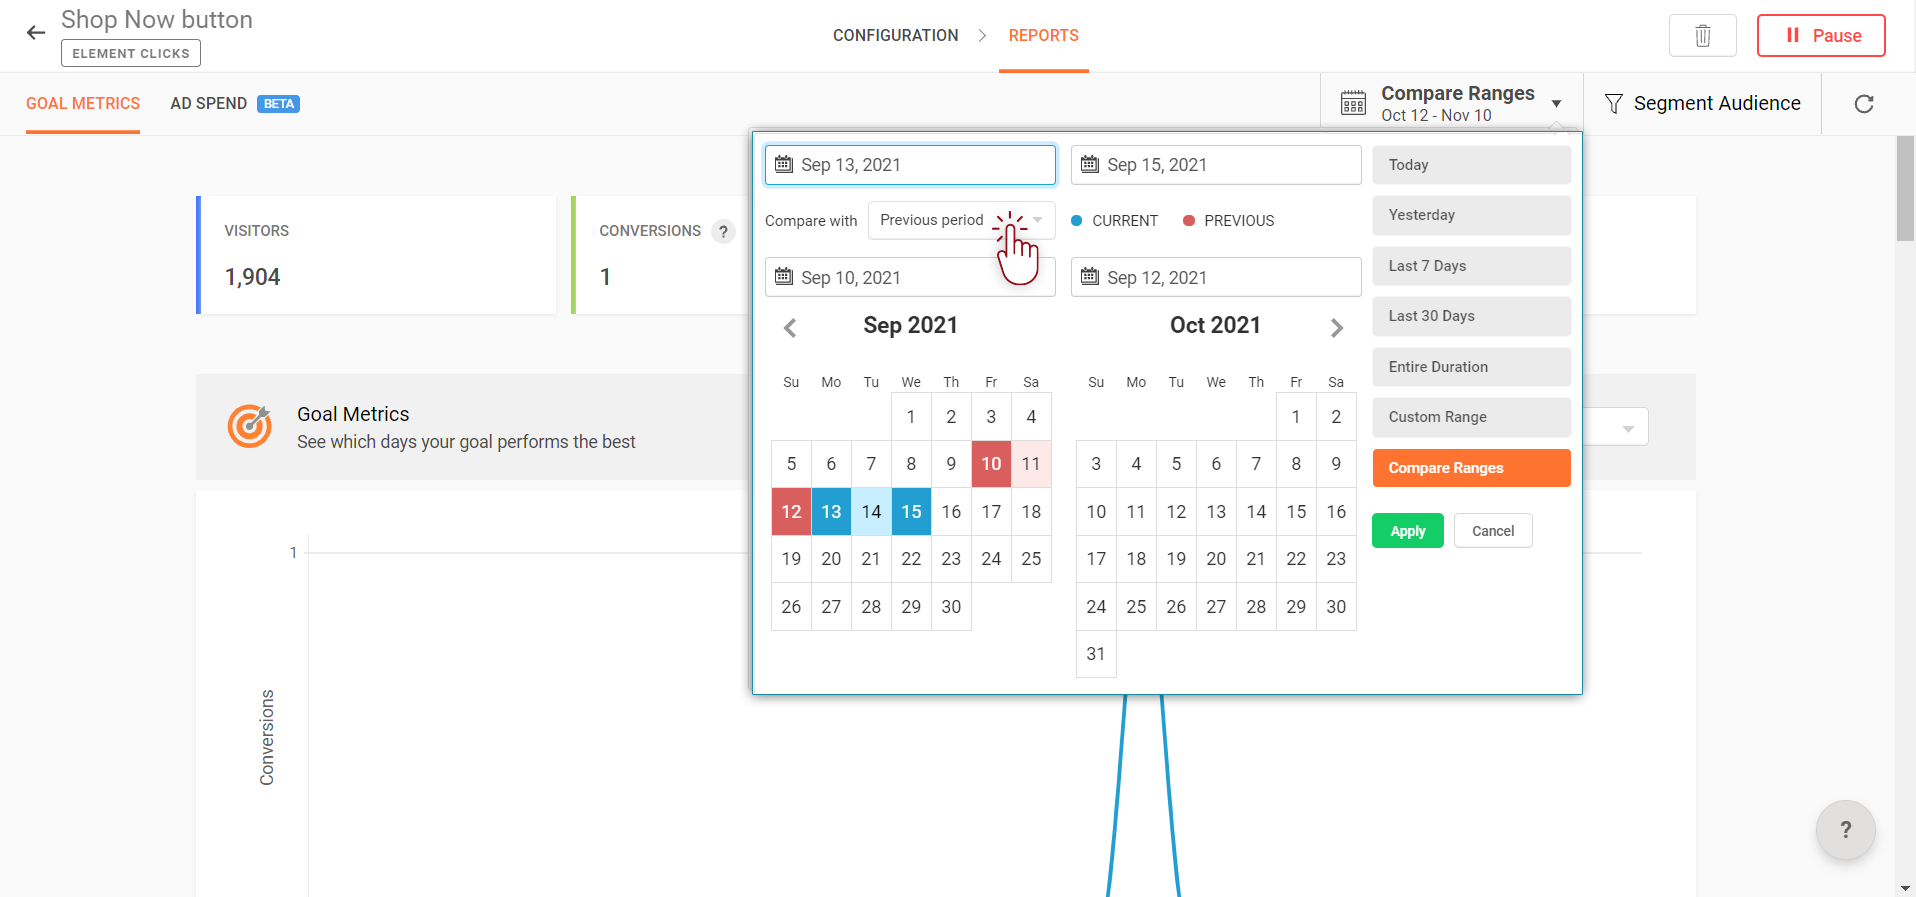Viewport: 1916px width, 897px height.
Task: Select September 10 in the calendar
Action: click(991, 464)
